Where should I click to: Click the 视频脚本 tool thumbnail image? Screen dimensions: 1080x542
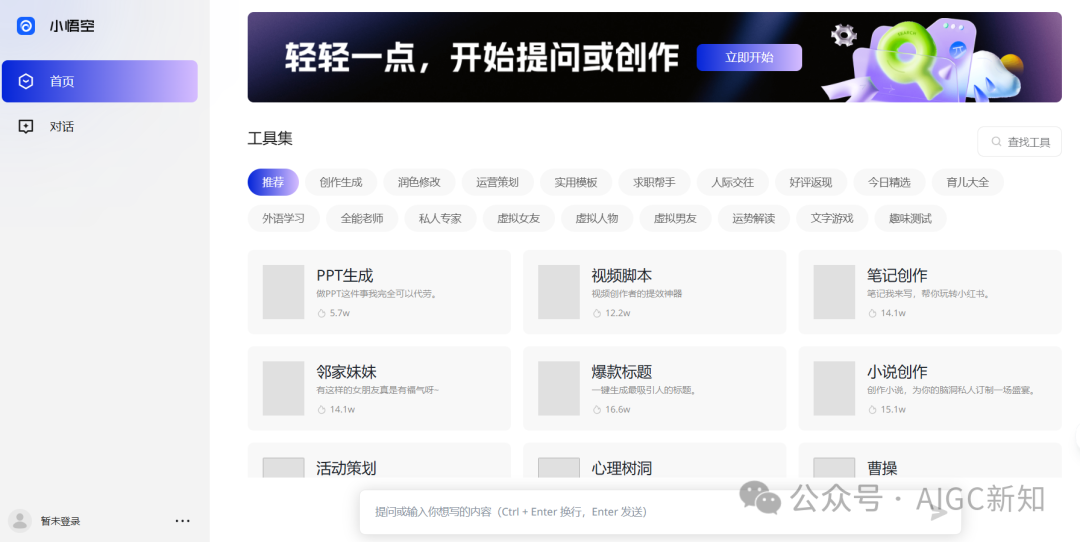tap(559, 292)
